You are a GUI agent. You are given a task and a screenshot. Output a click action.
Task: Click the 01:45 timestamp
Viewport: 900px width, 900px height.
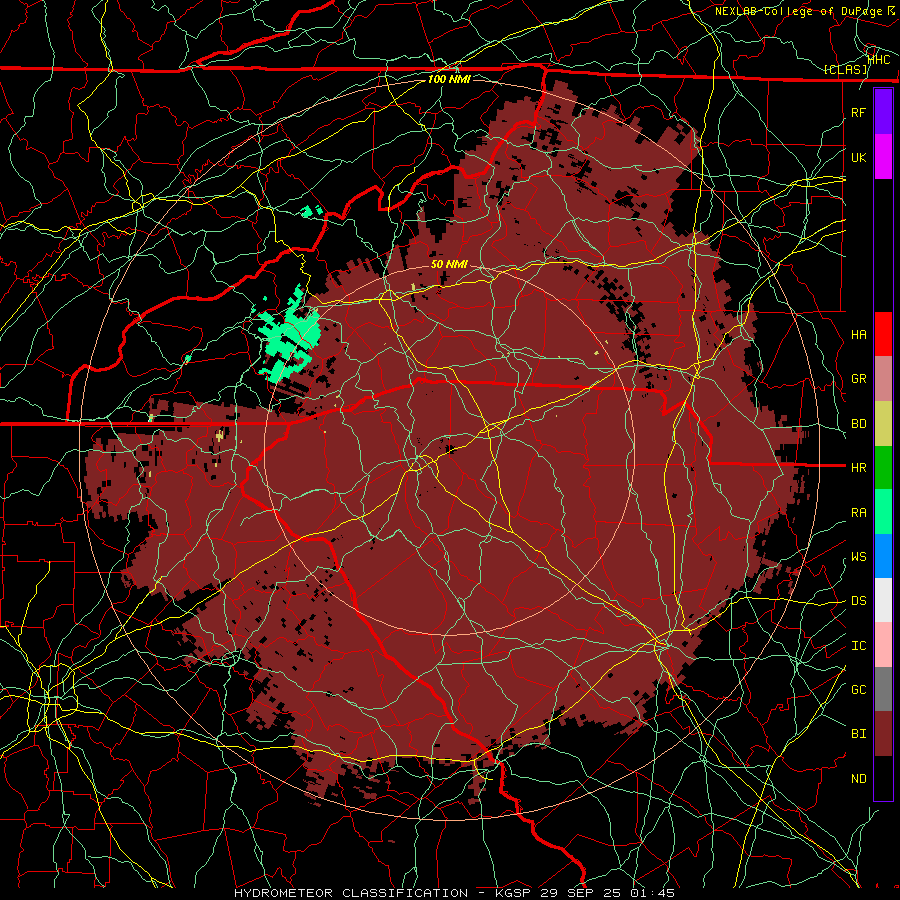tap(652, 893)
